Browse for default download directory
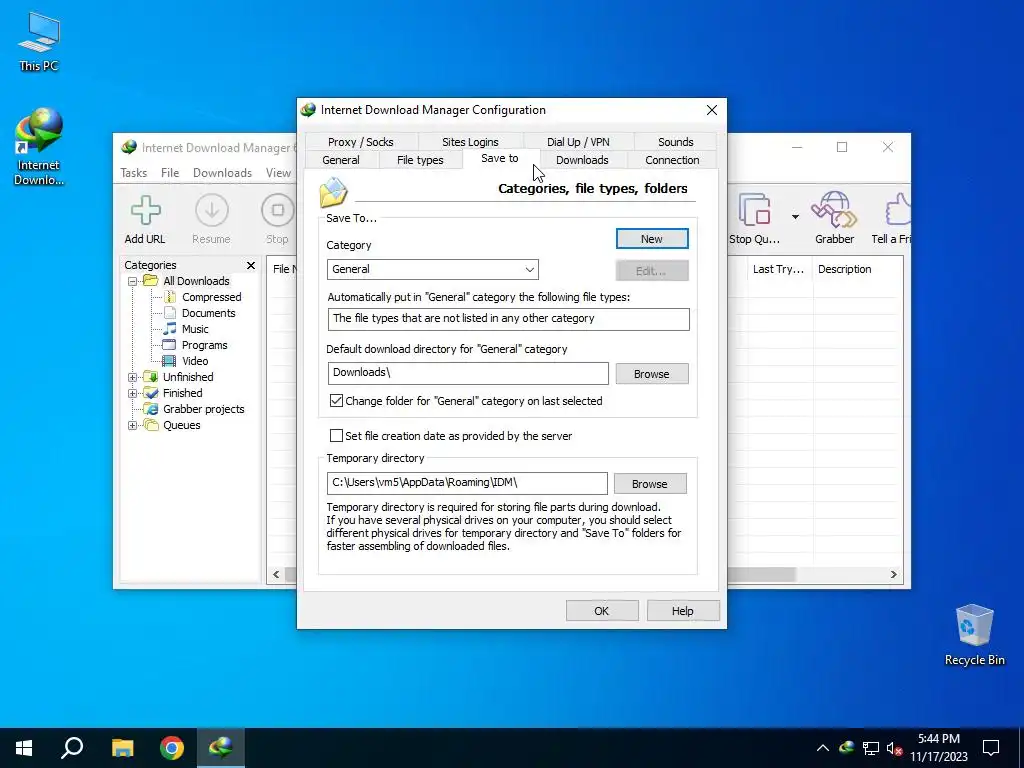 click(x=652, y=374)
